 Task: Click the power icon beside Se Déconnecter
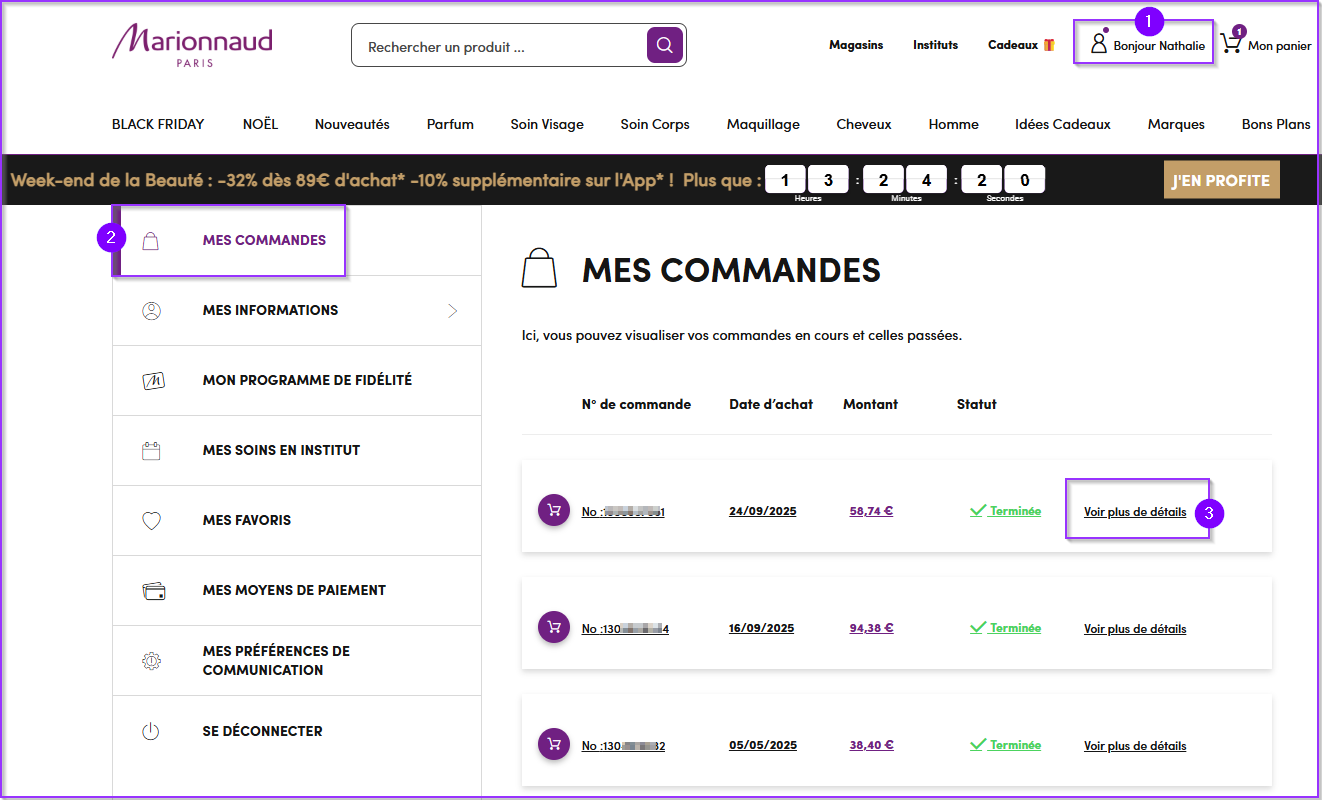[x=151, y=731]
